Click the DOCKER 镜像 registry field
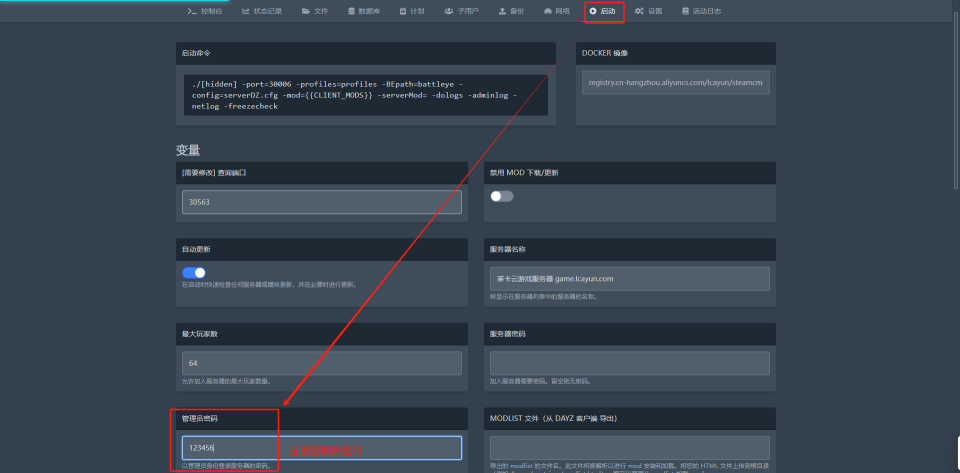Screen dimensions: 960x473 pos(675,83)
